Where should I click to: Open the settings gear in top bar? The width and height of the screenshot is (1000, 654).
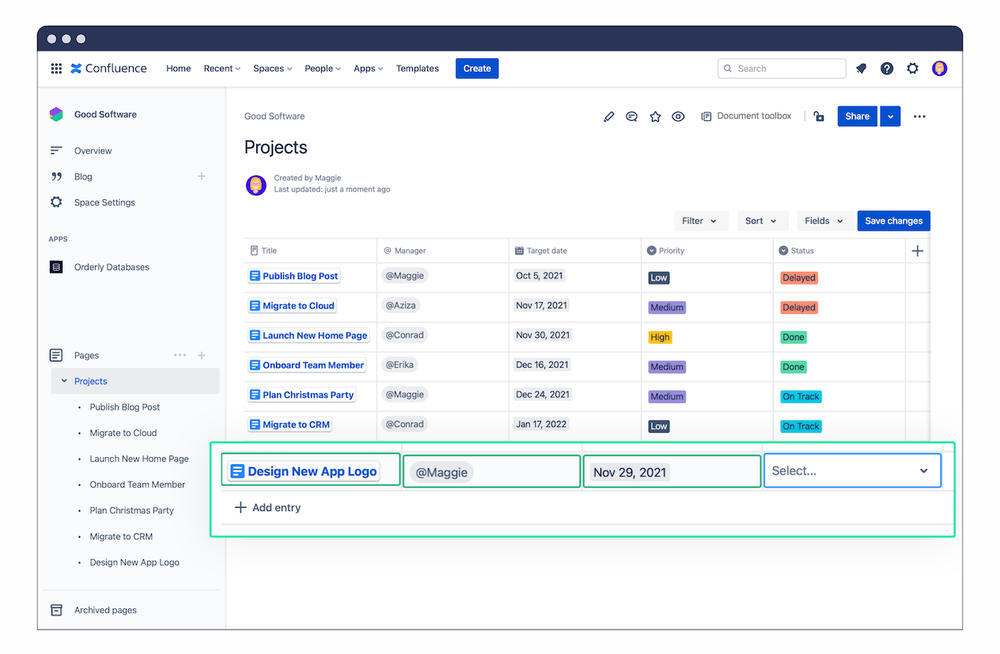pyautogui.click(x=913, y=68)
